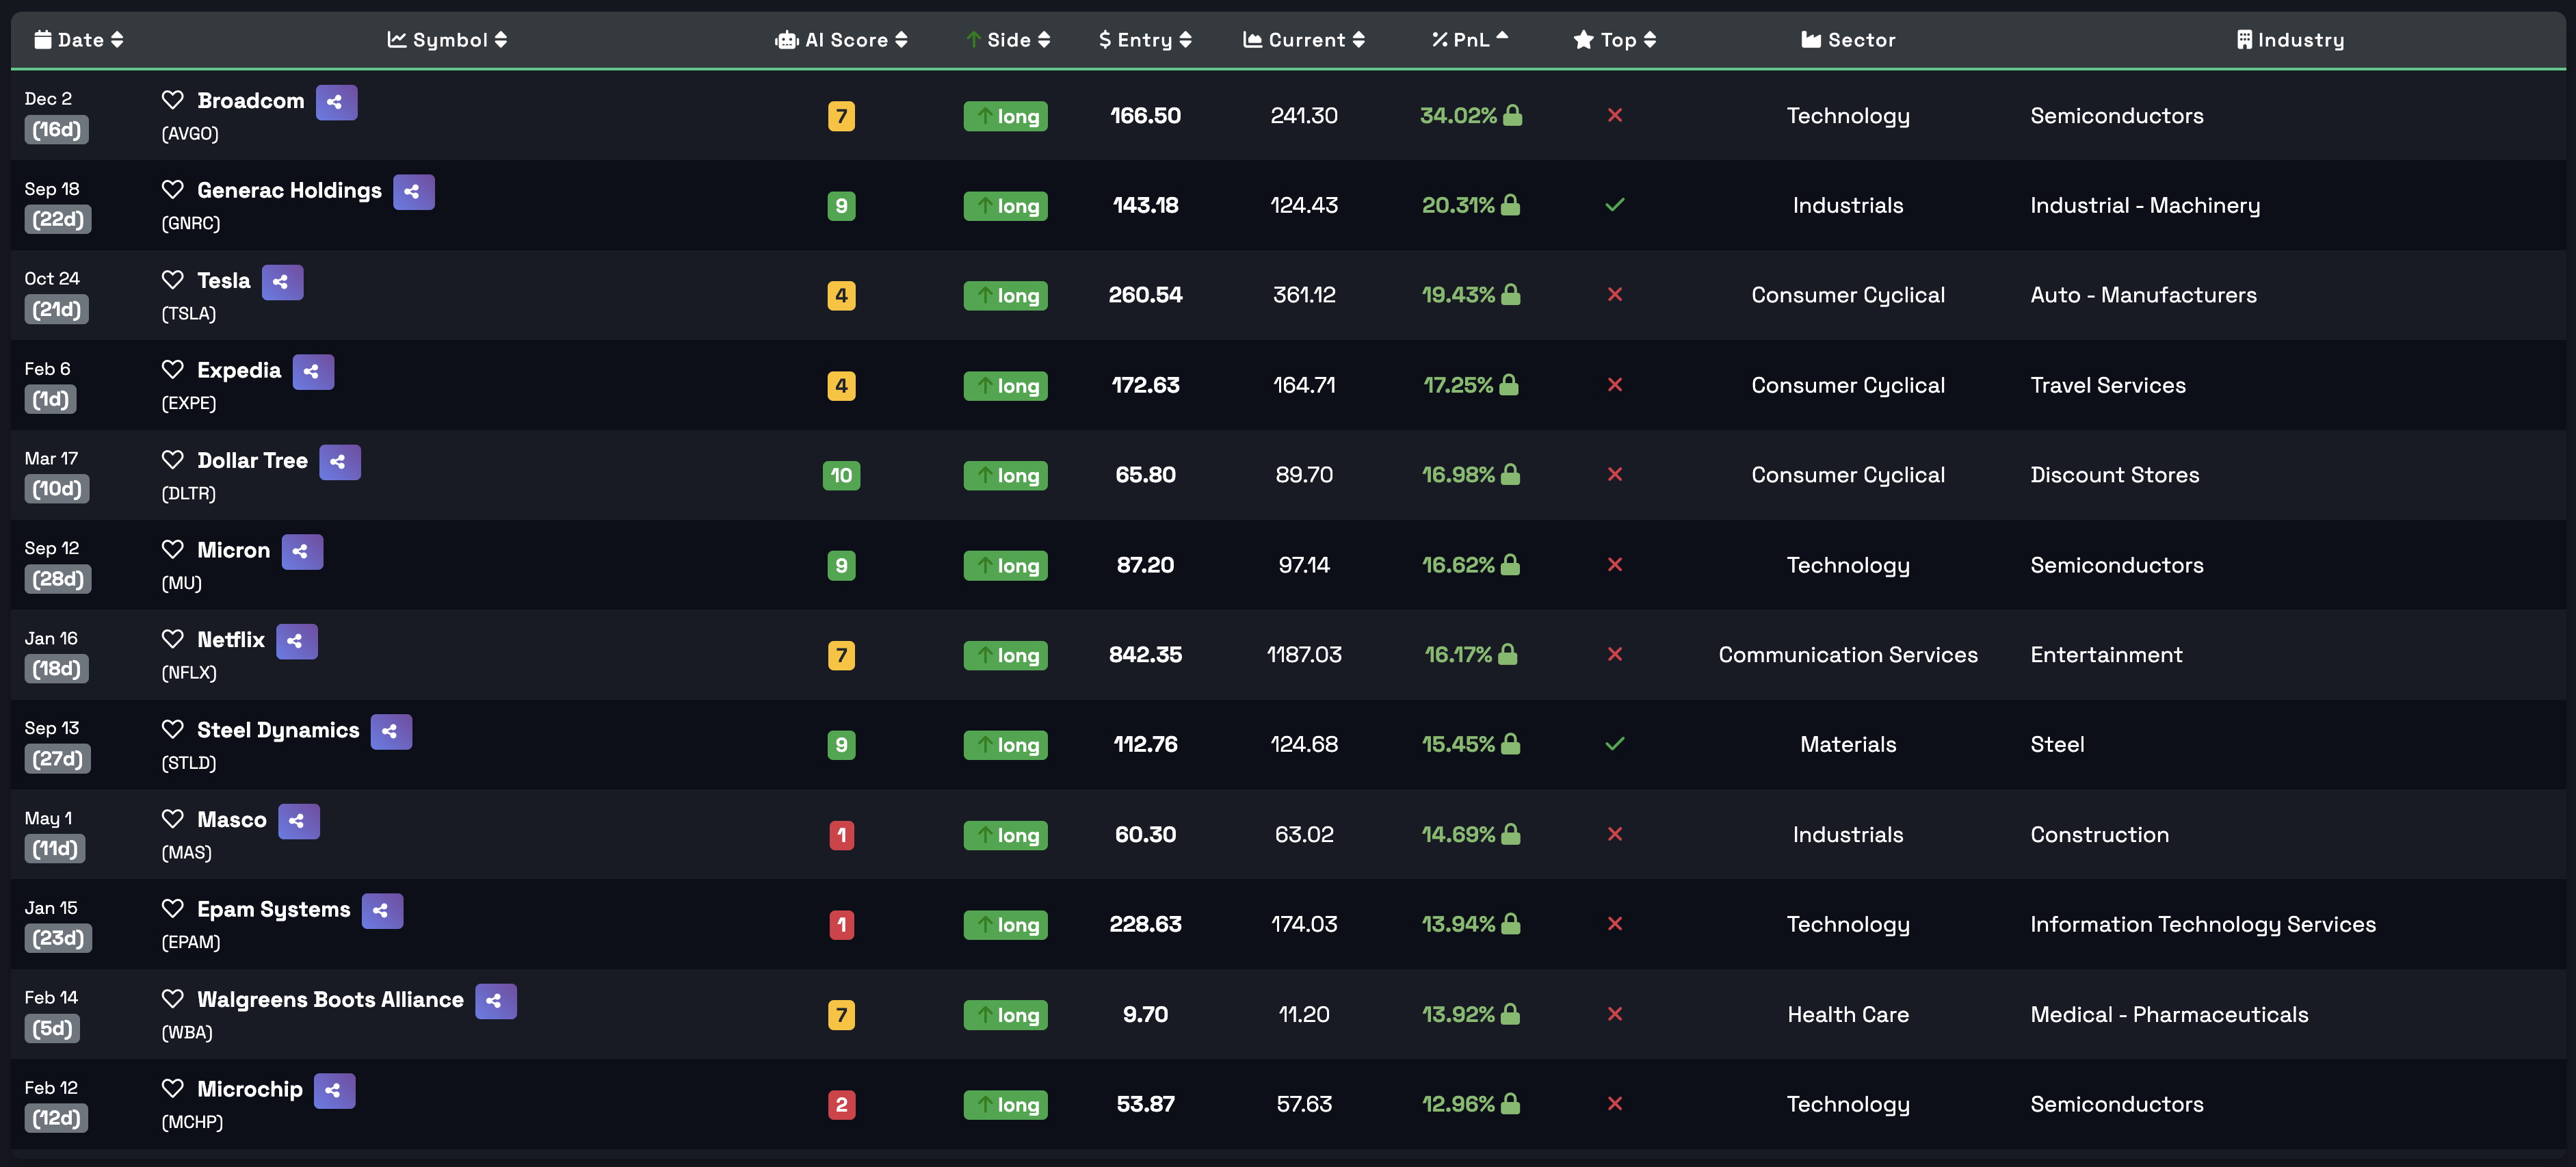Favorite Expedia with the heart icon
Screen dimensions: 2576x1167
coord(172,370)
